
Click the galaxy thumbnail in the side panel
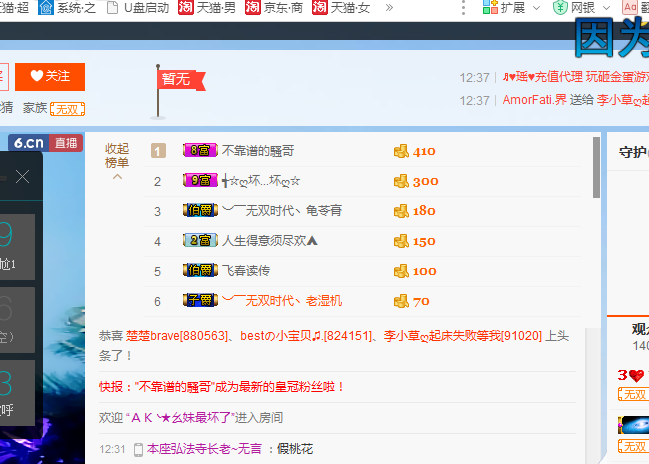click(634, 426)
